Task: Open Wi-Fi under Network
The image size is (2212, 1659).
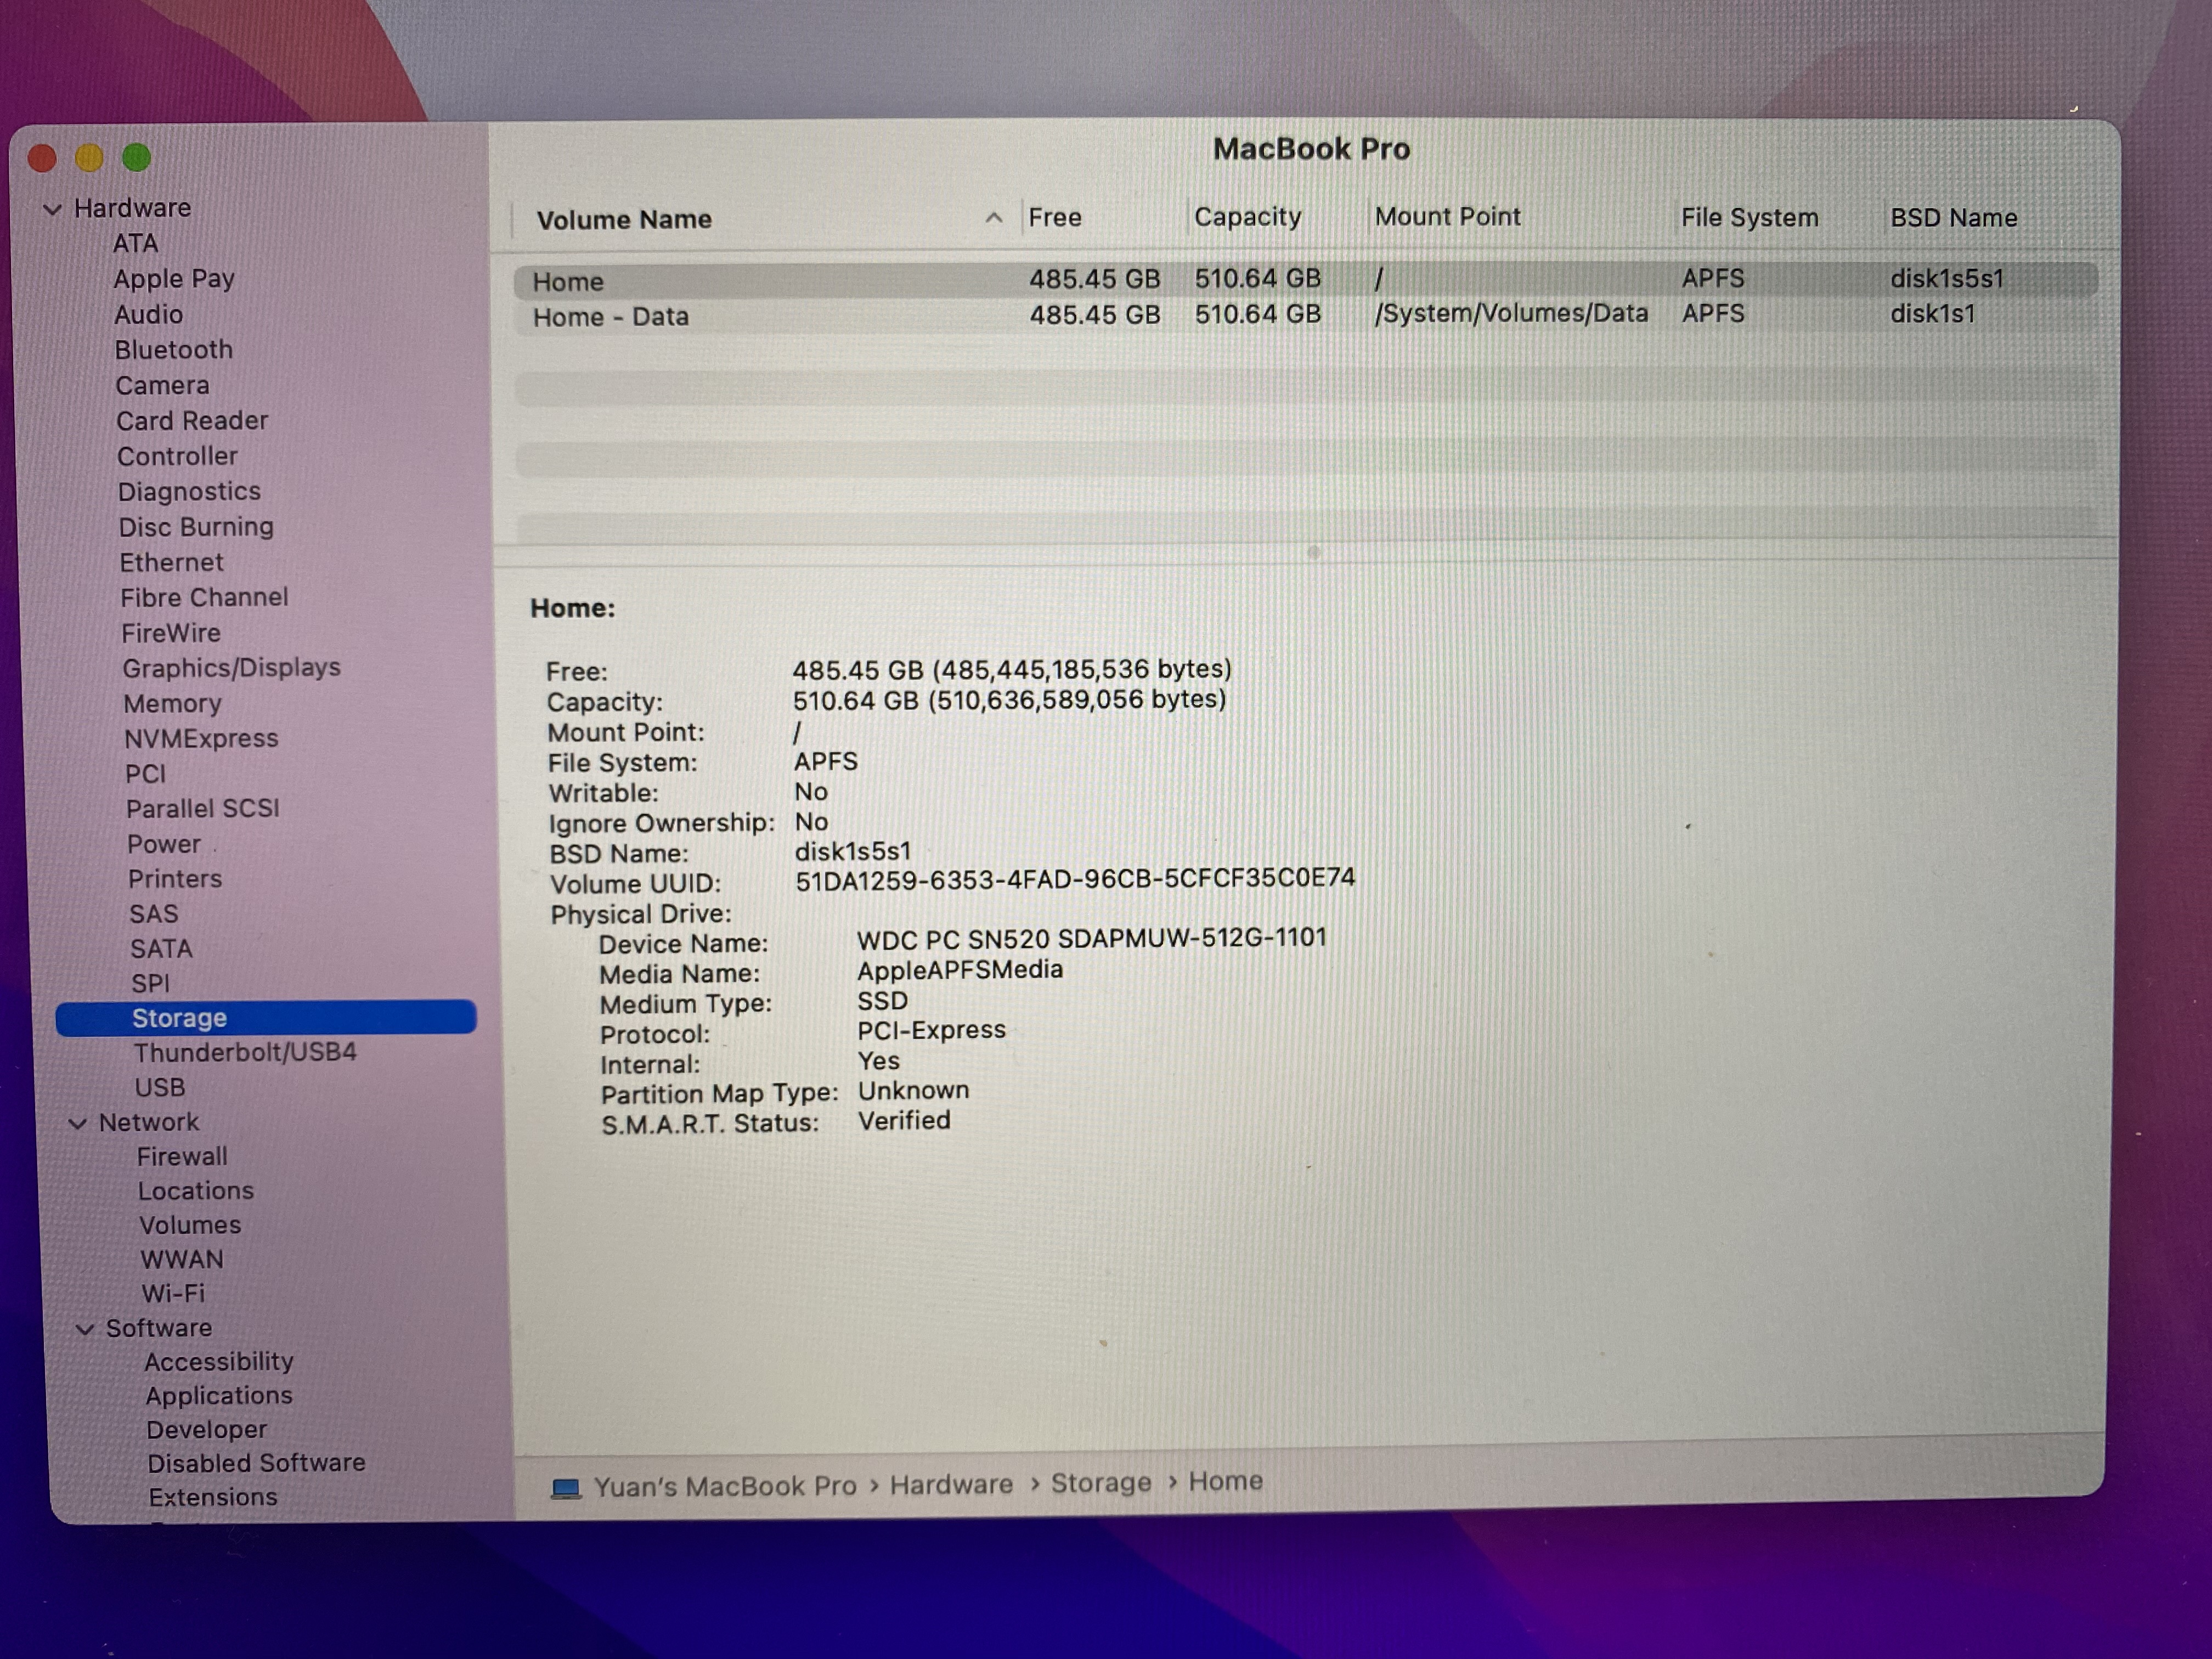Action: 173,1293
